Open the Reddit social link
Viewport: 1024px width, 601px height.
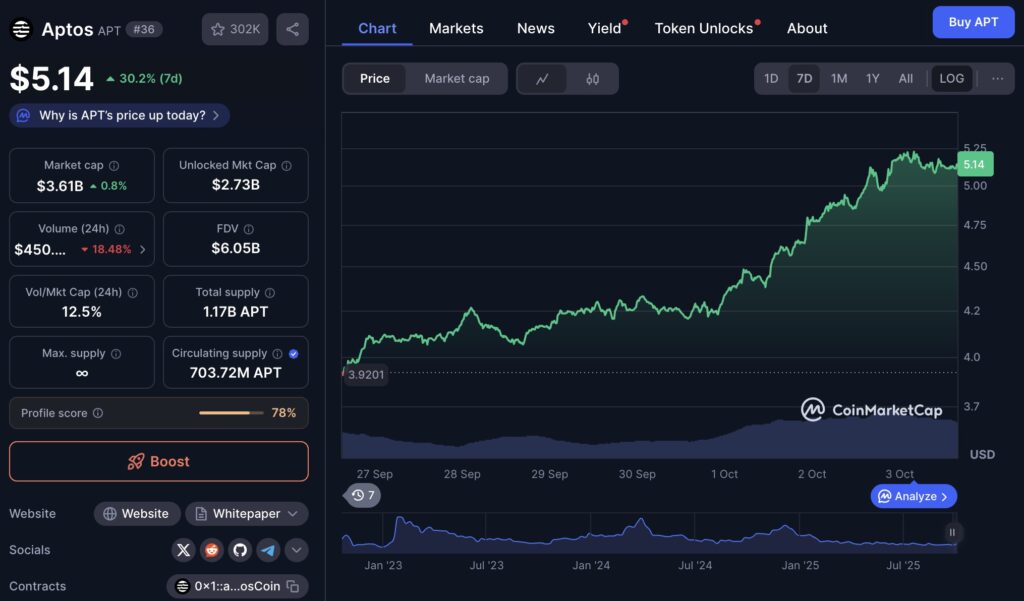[212, 550]
